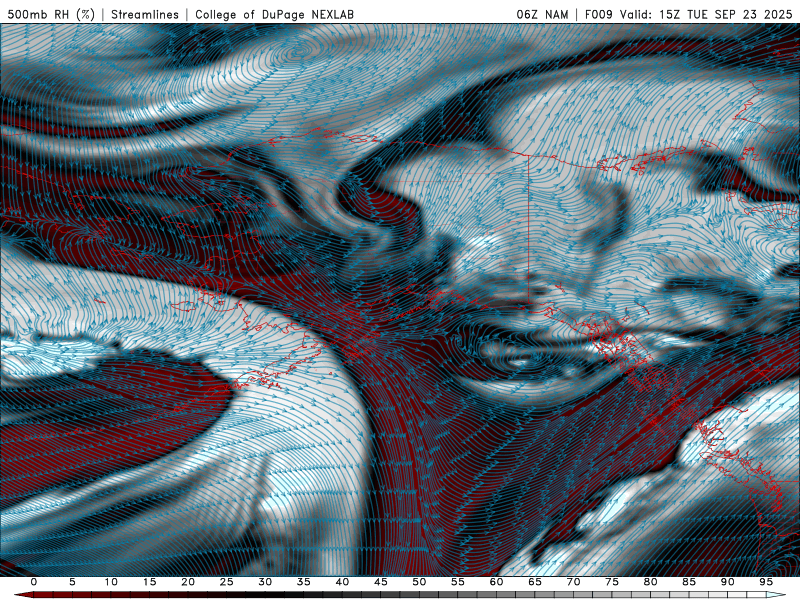Click the "10" label on the color scale
Viewport: 800px width, 600px height.
[111, 582]
